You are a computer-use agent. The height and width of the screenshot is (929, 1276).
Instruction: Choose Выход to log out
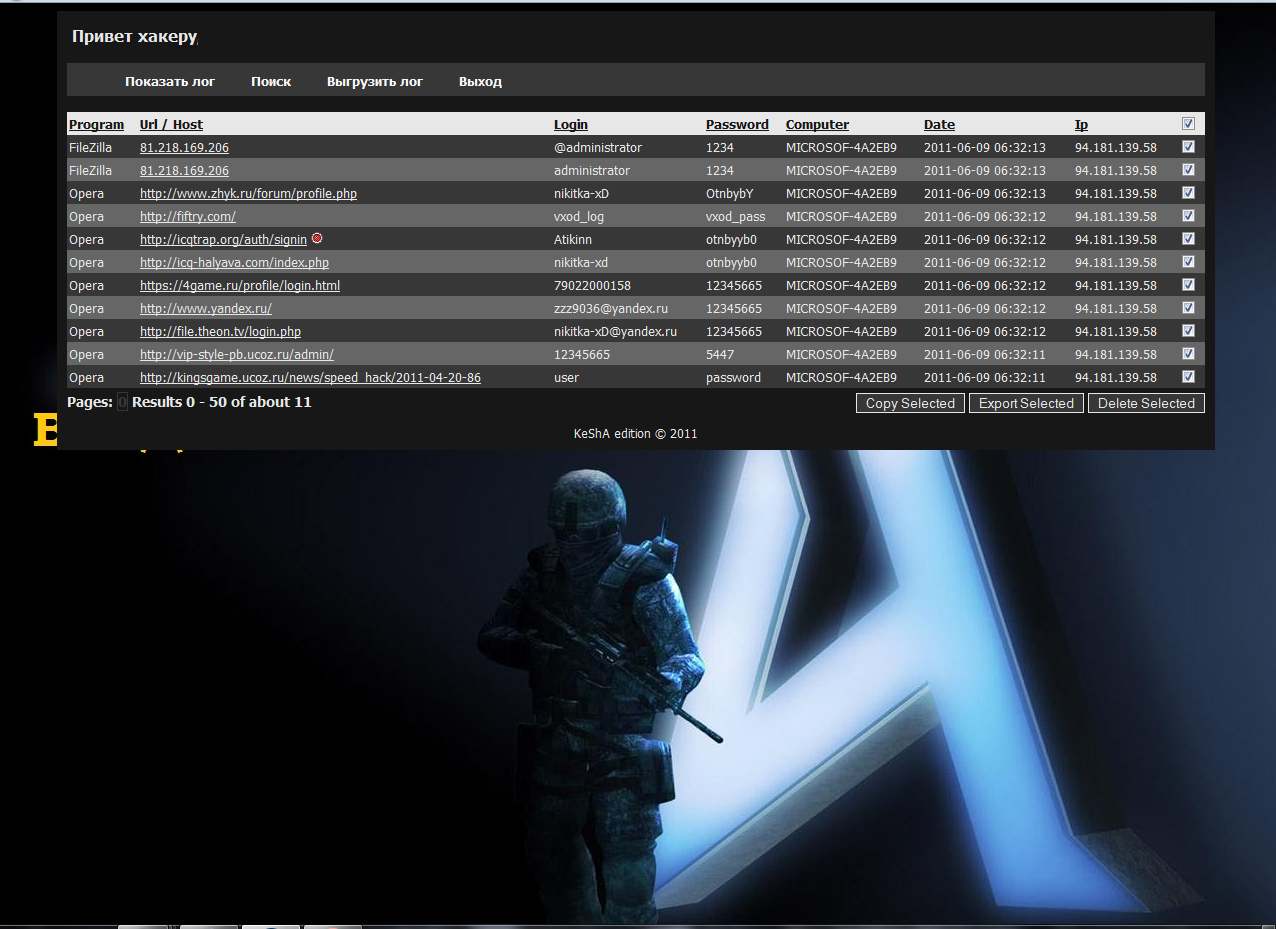(480, 82)
